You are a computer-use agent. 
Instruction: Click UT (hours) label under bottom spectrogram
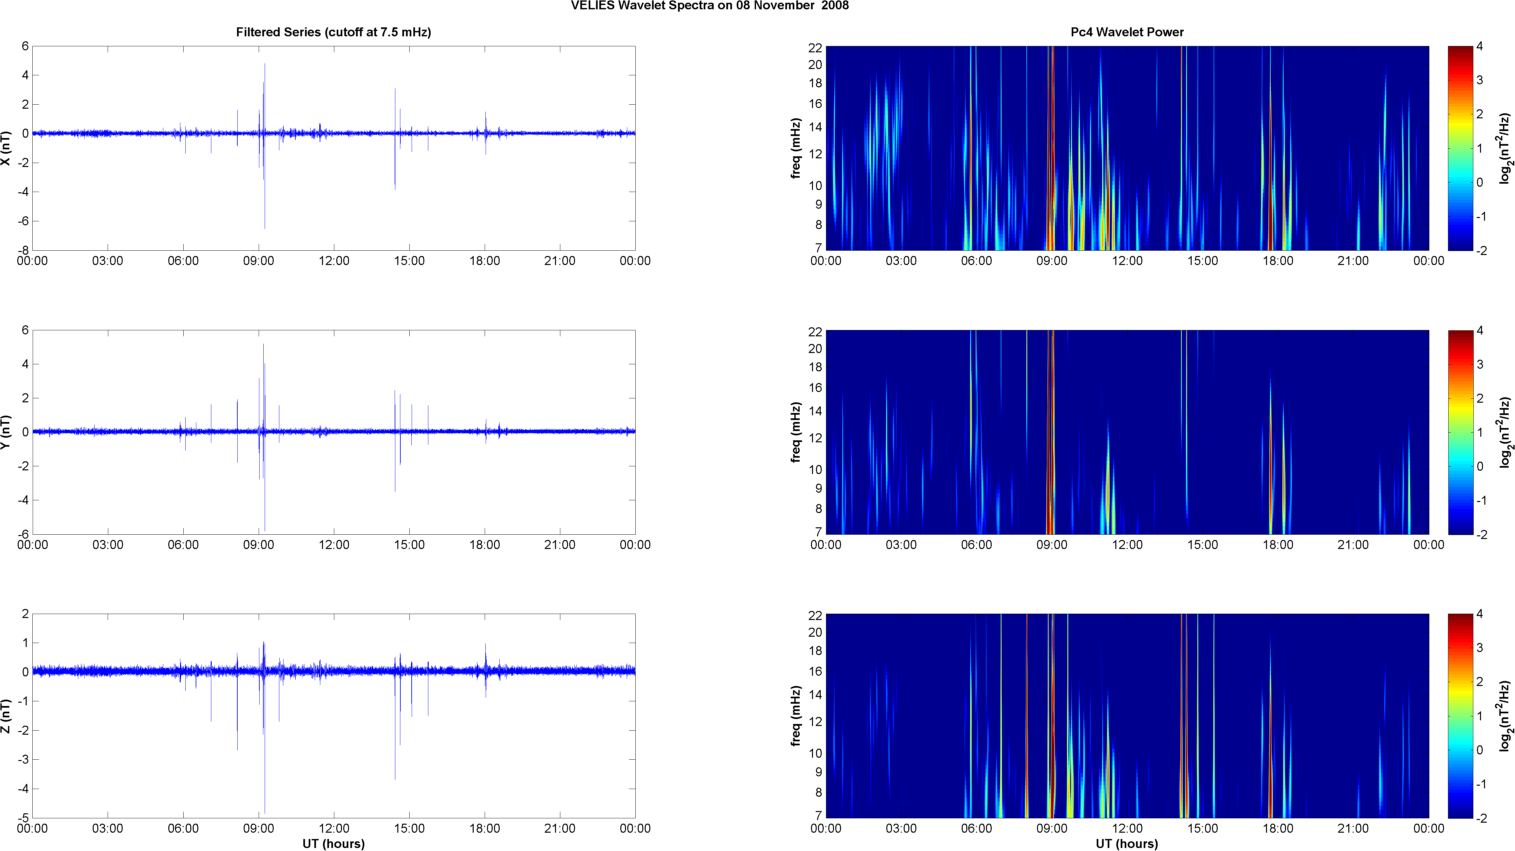tap(1126, 843)
